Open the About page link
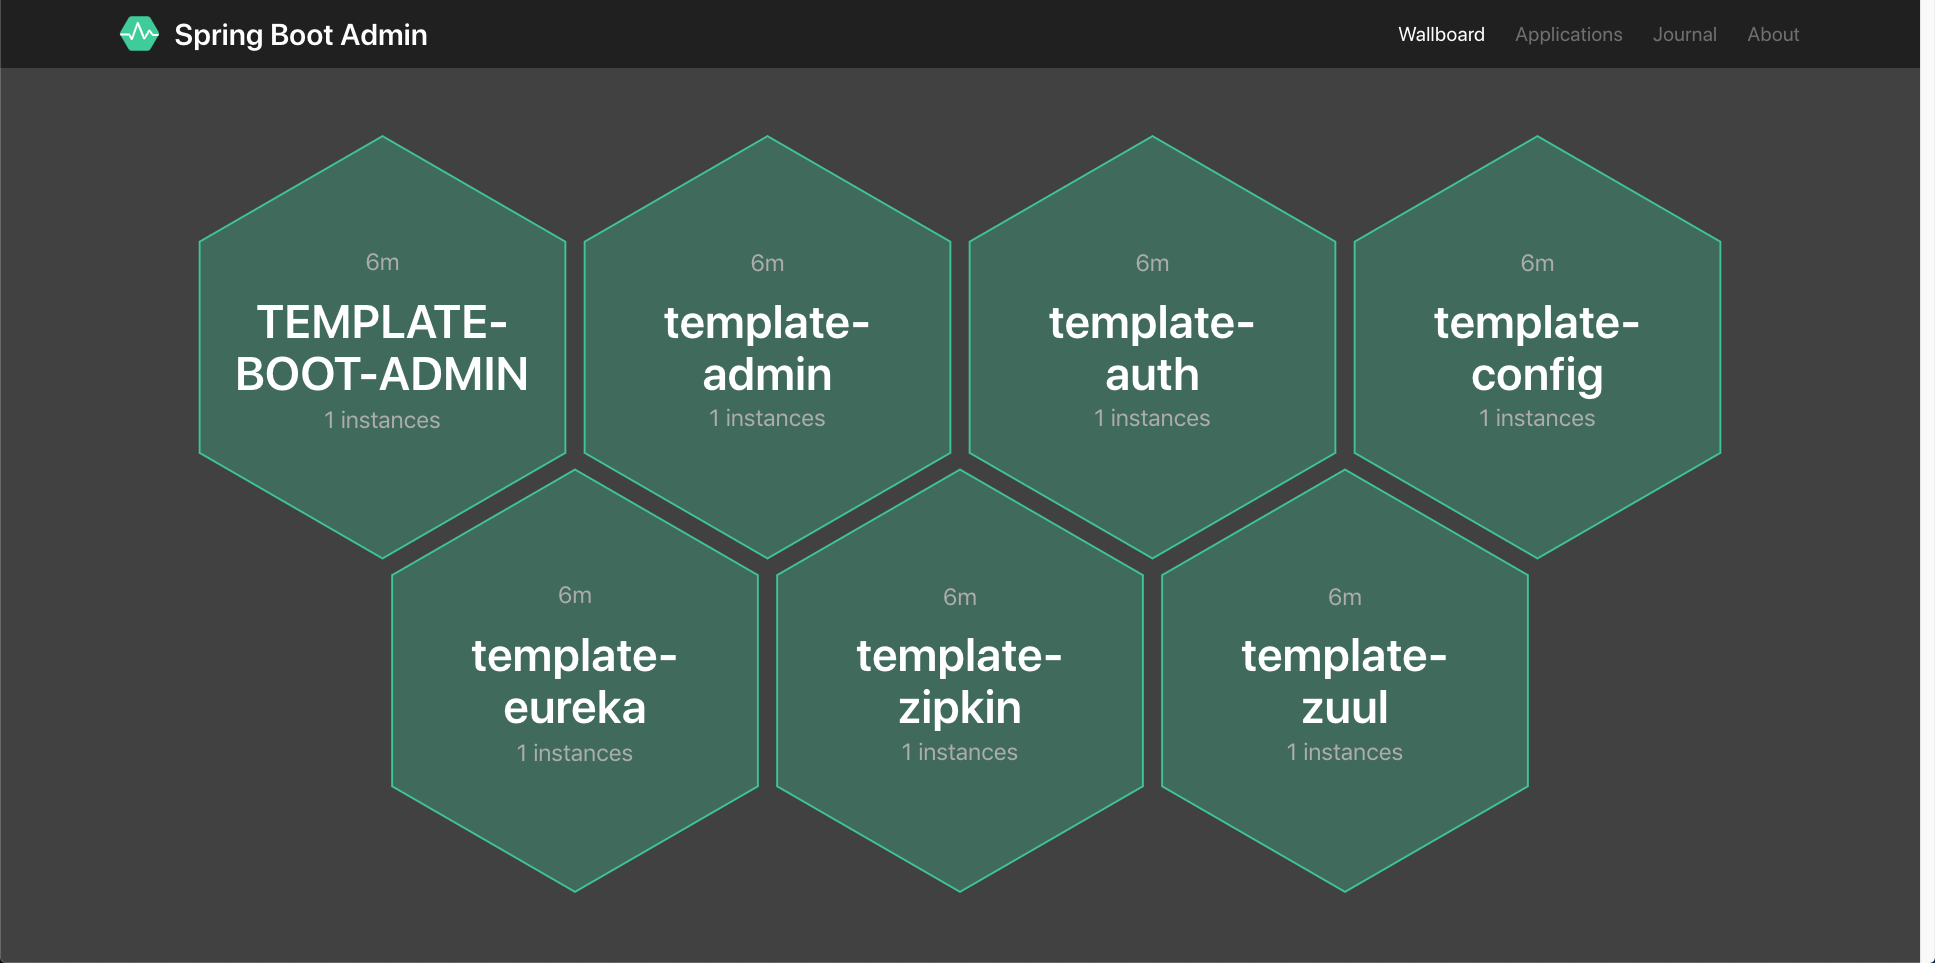 point(1773,34)
